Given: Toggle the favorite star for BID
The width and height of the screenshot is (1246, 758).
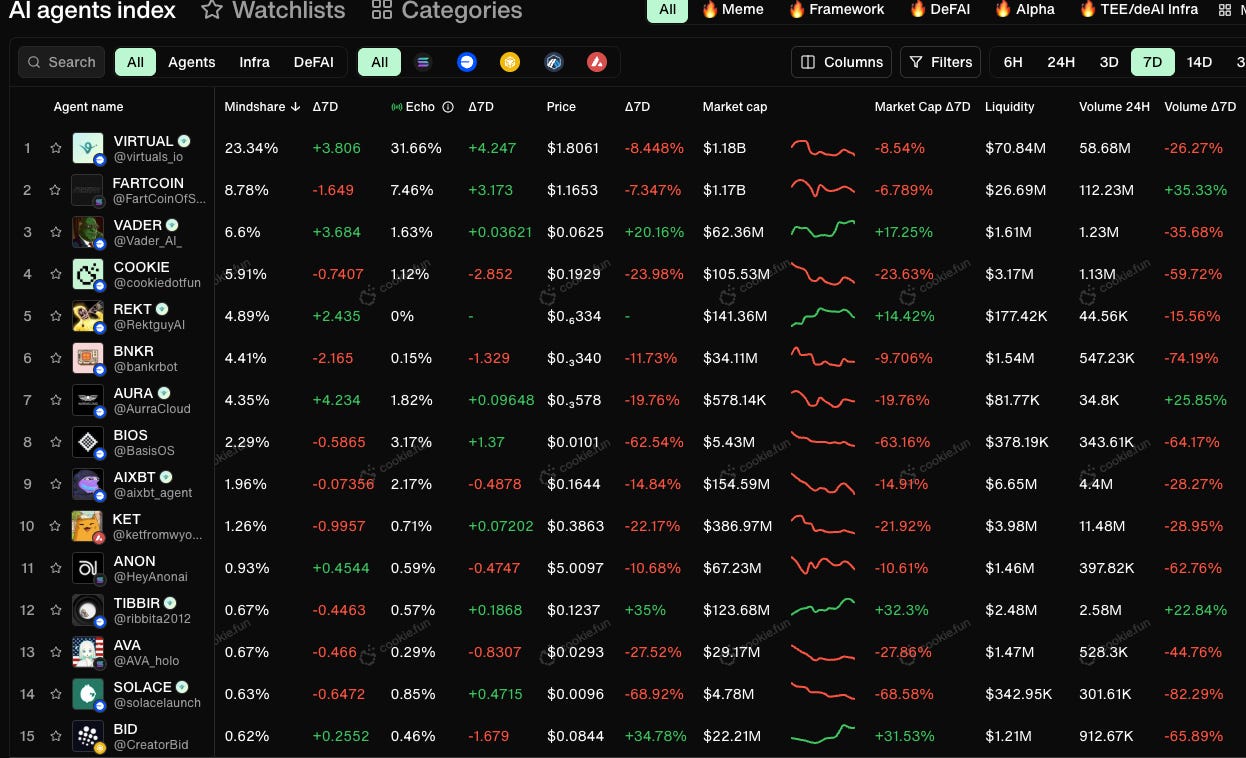Looking at the screenshot, I should 56,736.
